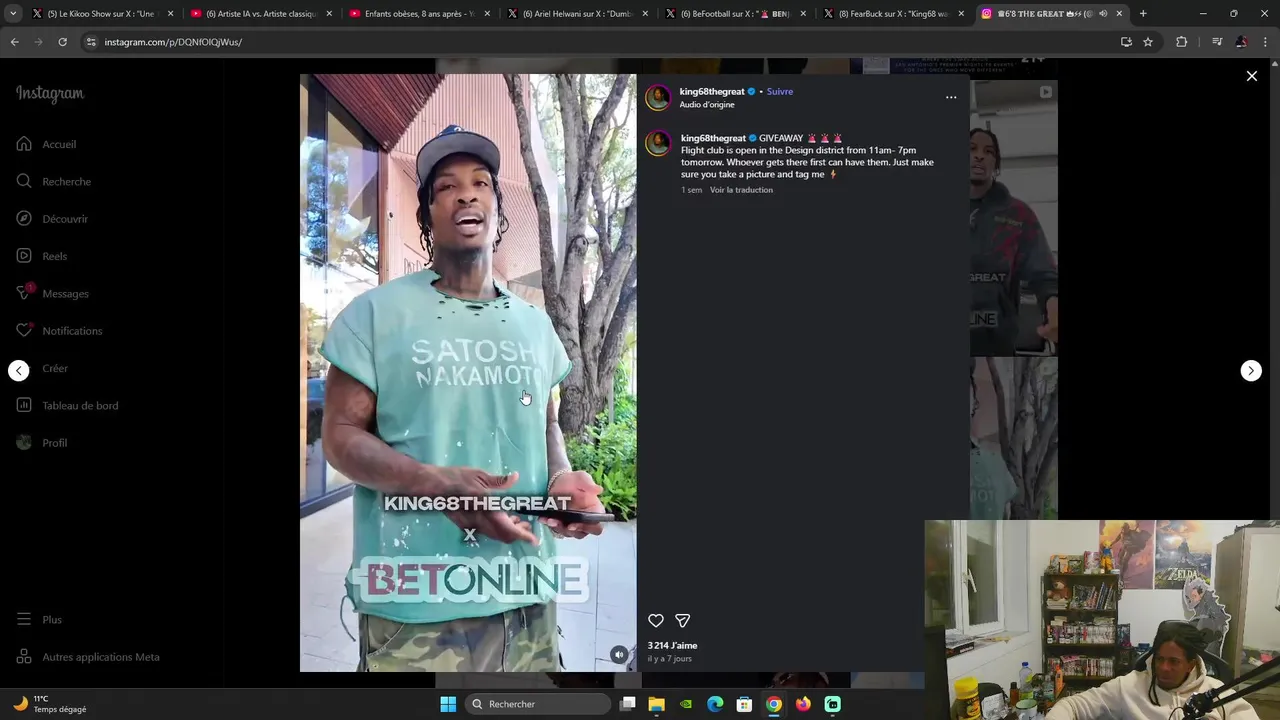Screen dimensions: 1280x720
Task: Unmute the video with speaker icon
Action: tap(619, 655)
